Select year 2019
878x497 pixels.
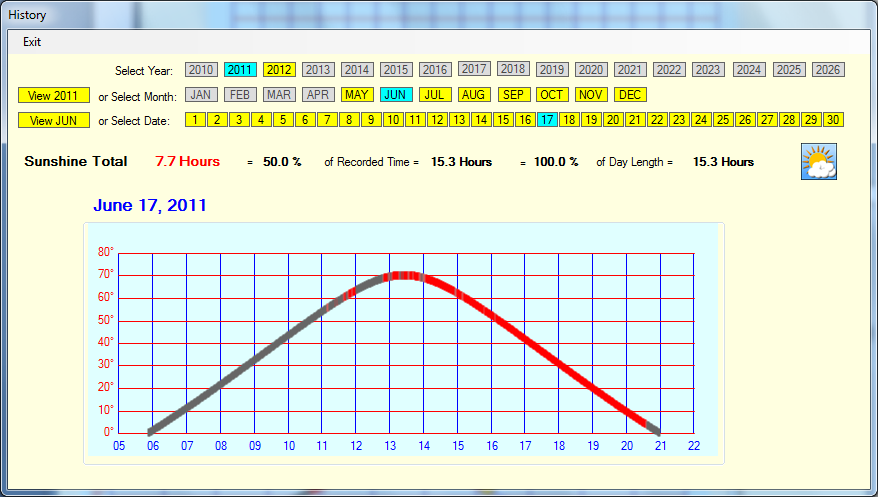click(x=552, y=69)
